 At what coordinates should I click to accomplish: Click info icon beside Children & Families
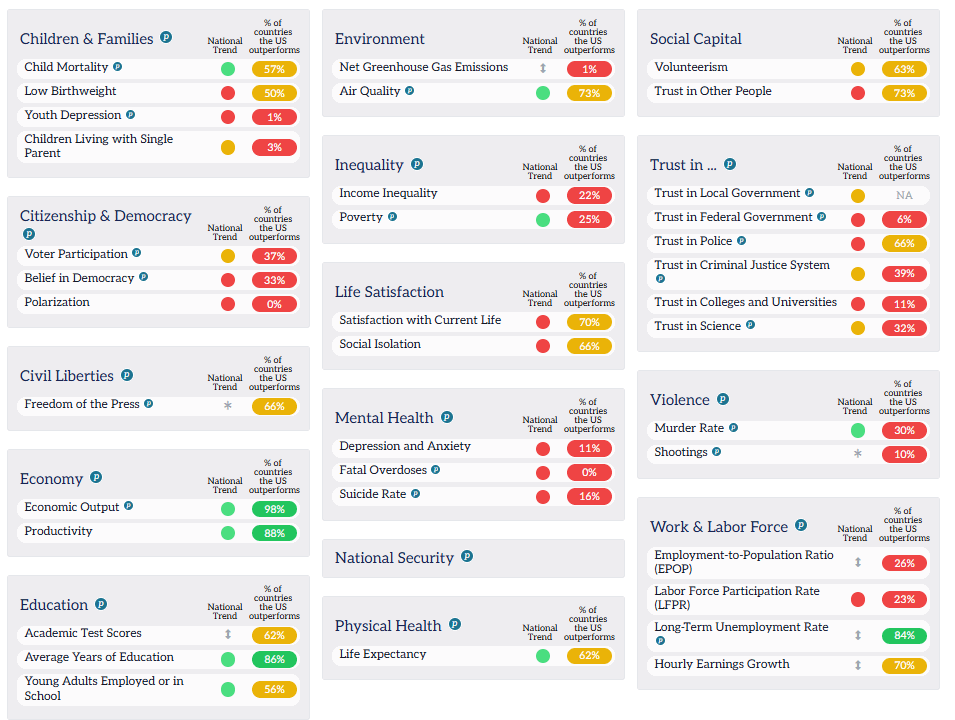click(x=166, y=37)
